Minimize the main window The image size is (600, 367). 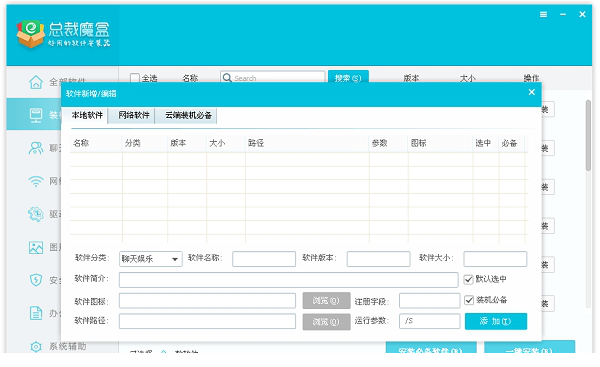563,15
